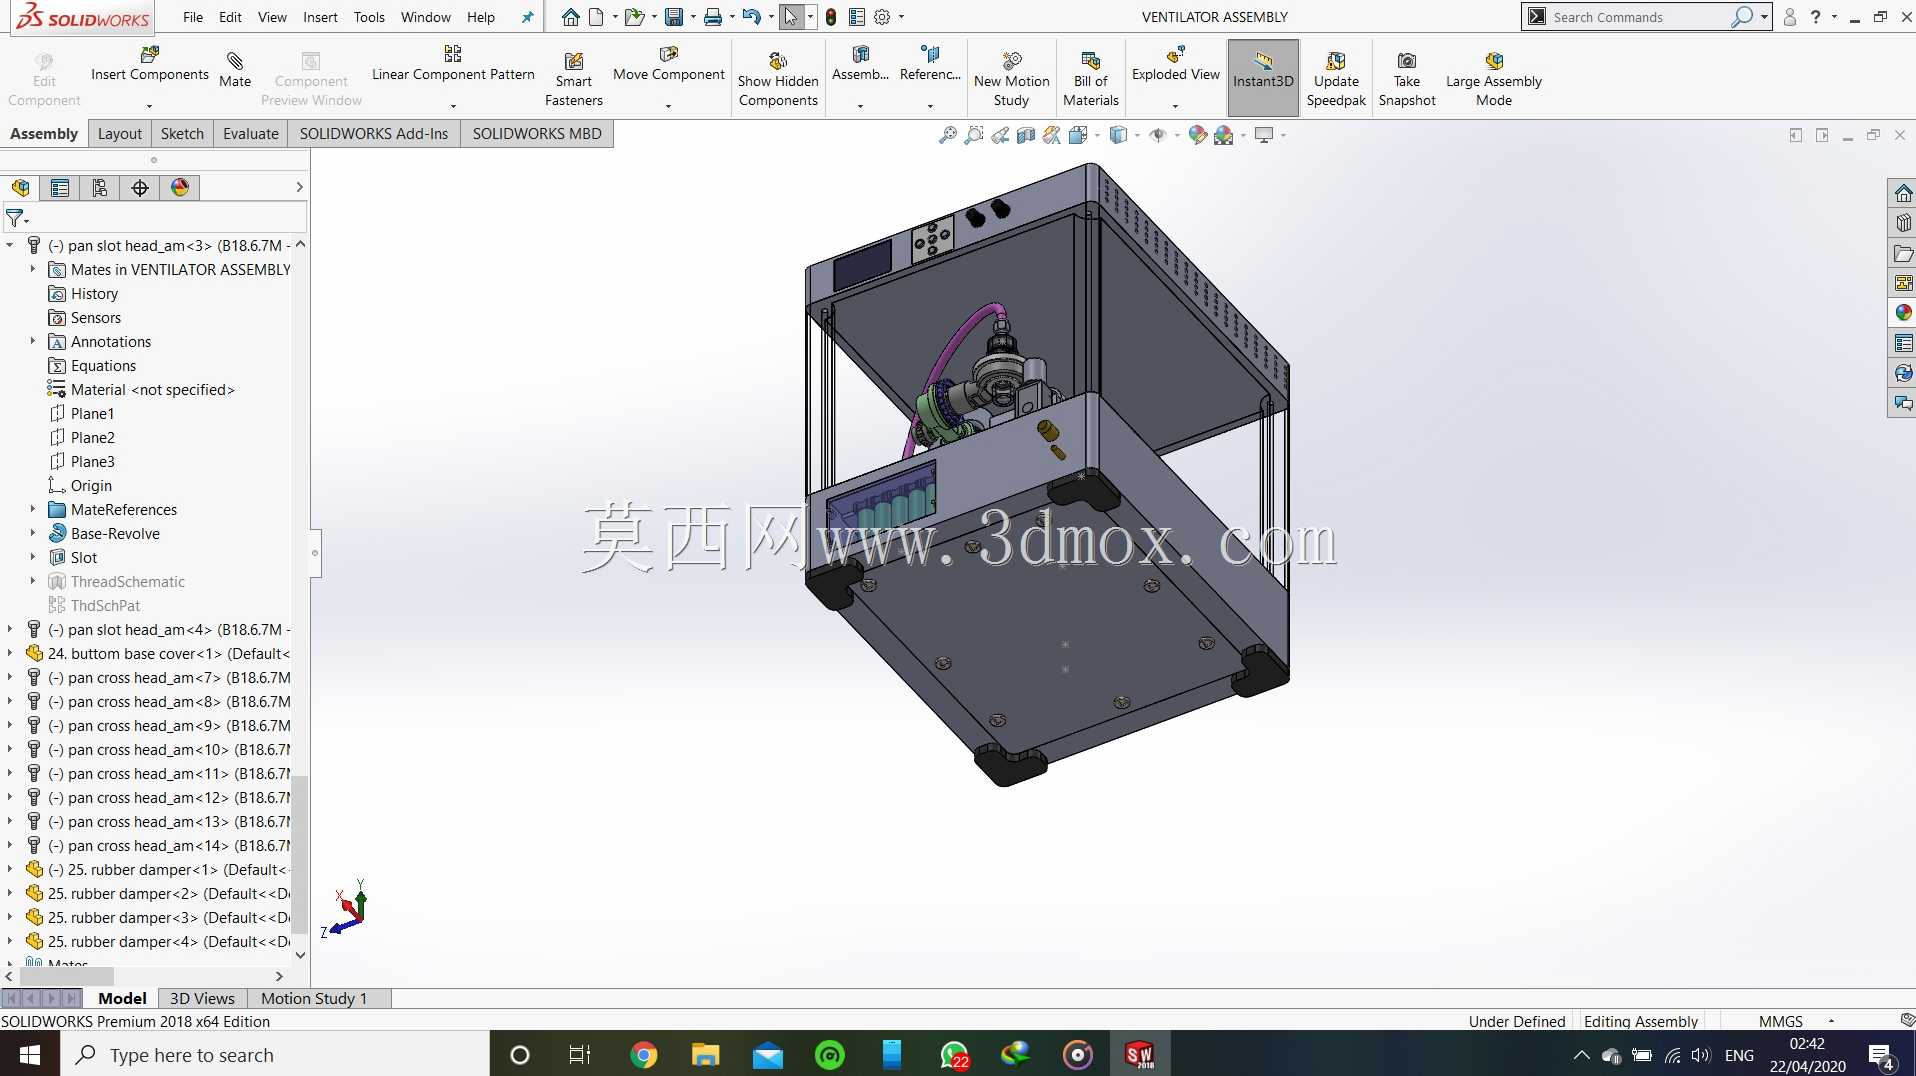Collapse pan slot head_am<3> node
1916x1076 pixels.
10,245
